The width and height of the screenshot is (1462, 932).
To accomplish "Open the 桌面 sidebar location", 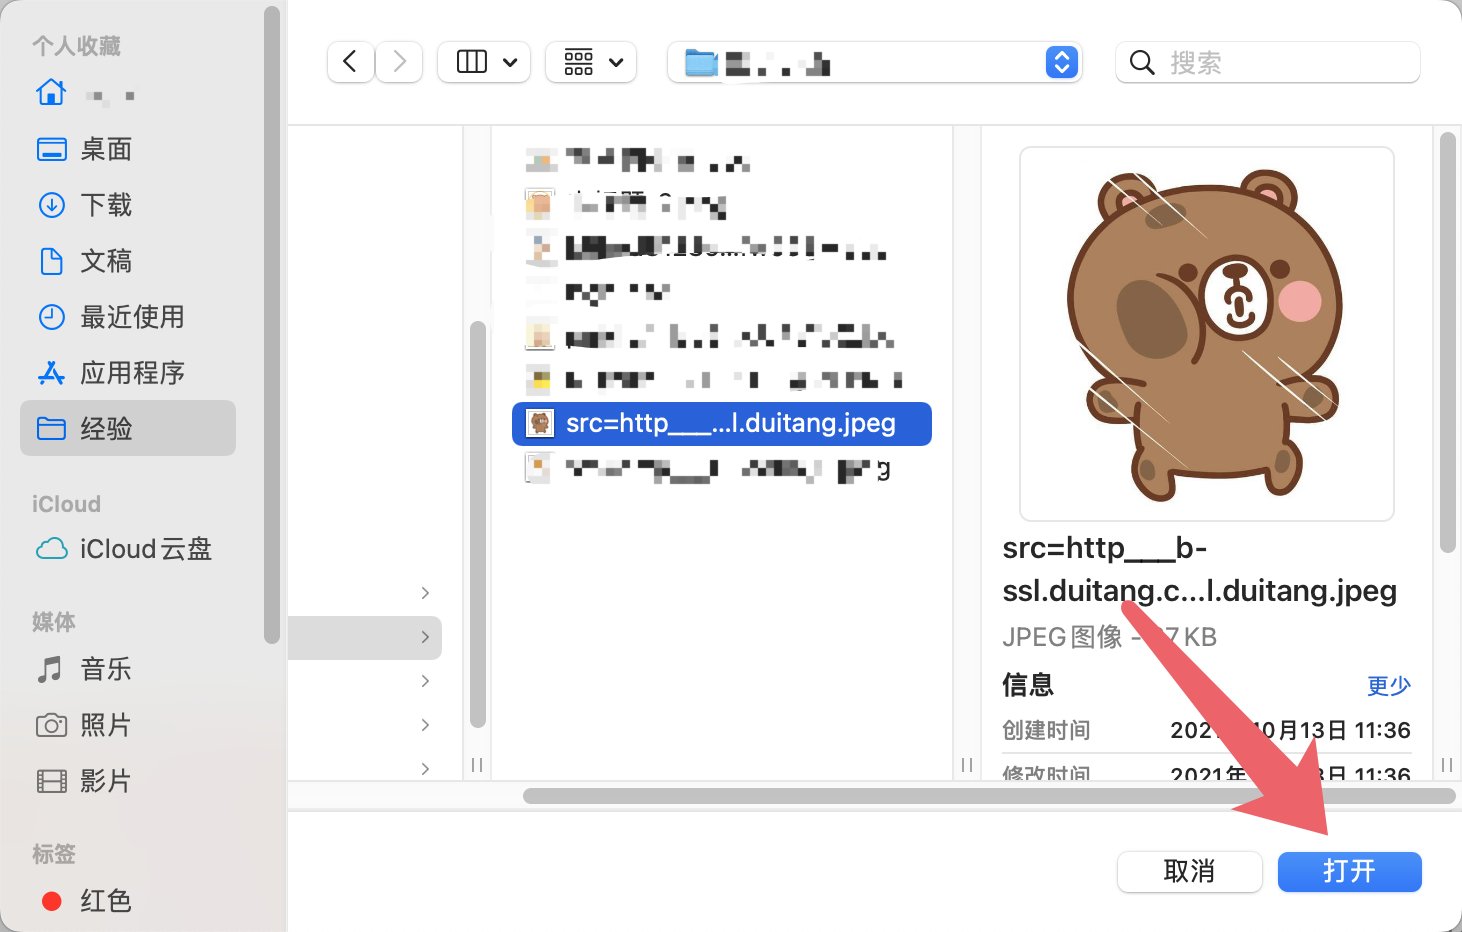I will click(105, 149).
